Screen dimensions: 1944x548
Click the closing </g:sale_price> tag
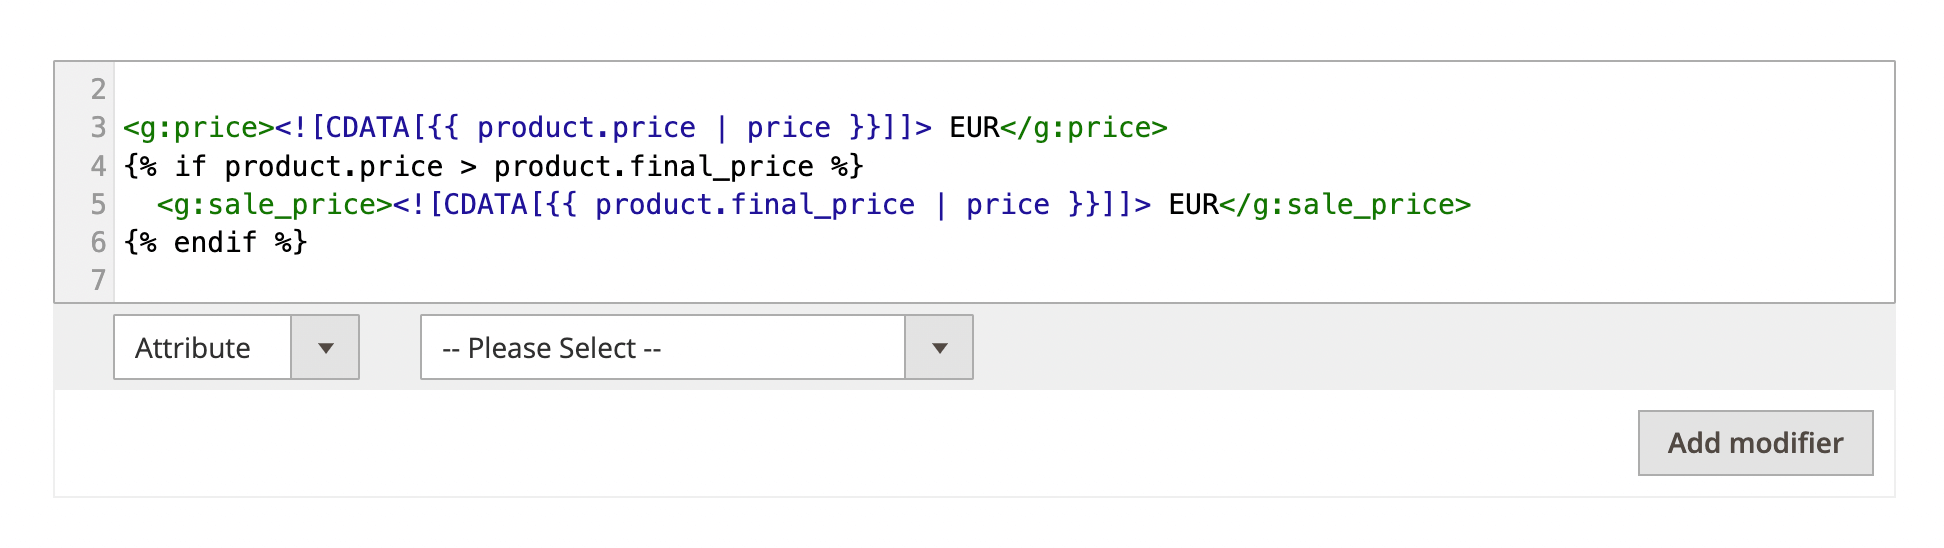pos(1345,205)
